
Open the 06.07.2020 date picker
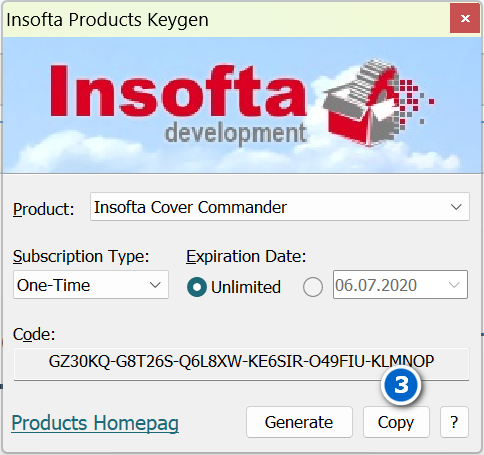pos(400,285)
